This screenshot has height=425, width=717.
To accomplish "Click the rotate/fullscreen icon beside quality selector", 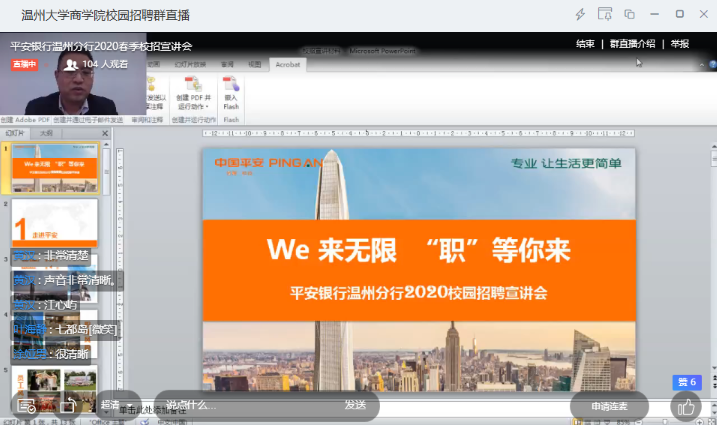I will (x=68, y=405).
